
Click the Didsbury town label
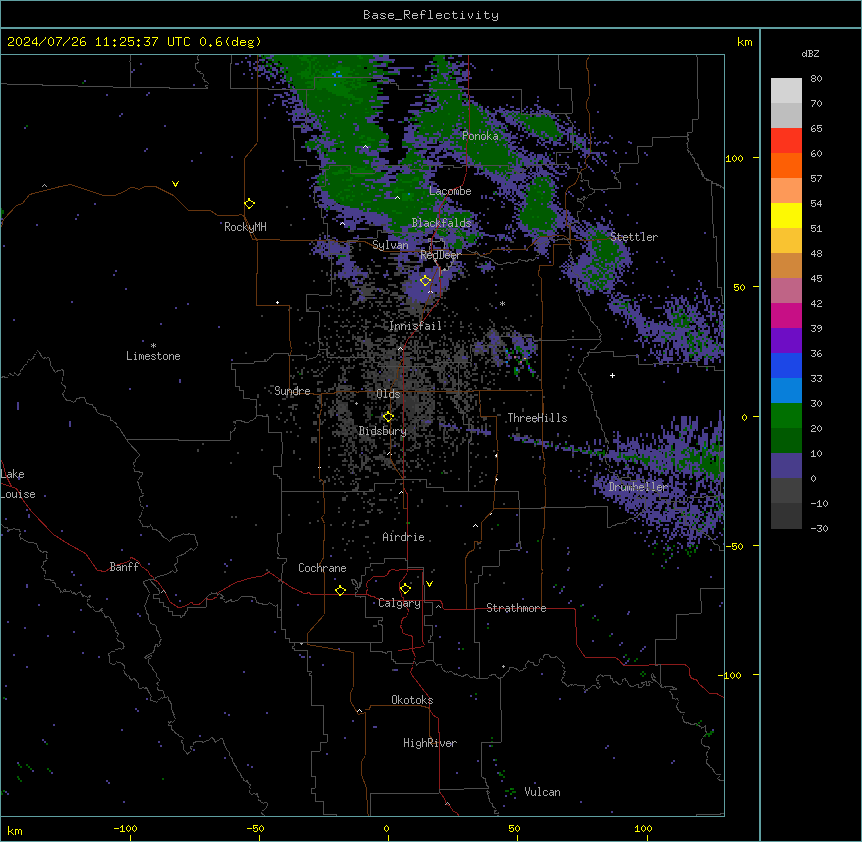click(383, 431)
